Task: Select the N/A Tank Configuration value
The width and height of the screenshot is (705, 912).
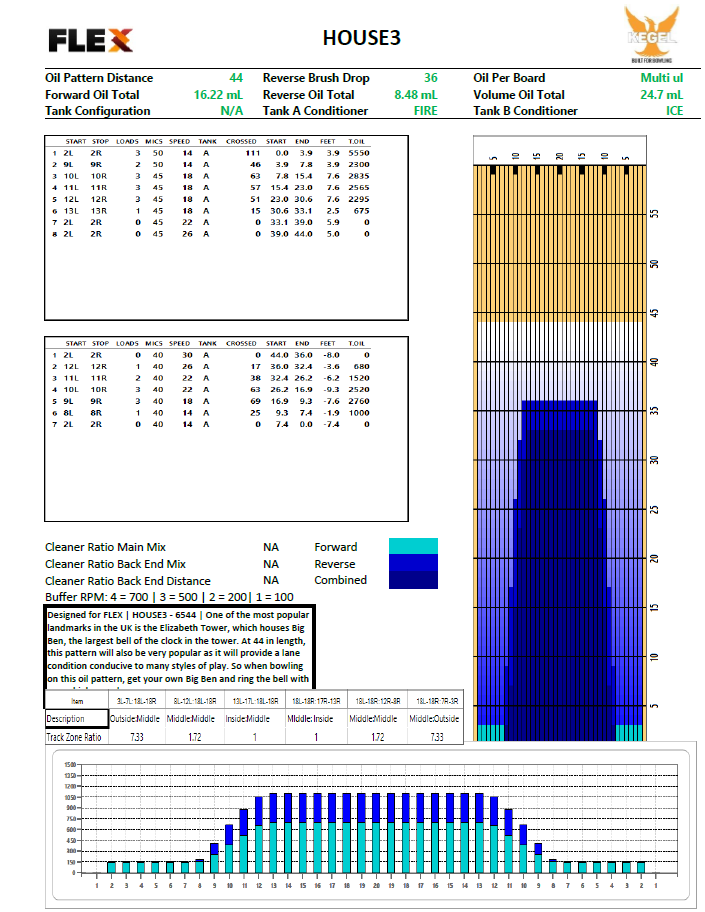Action: click(x=232, y=111)
